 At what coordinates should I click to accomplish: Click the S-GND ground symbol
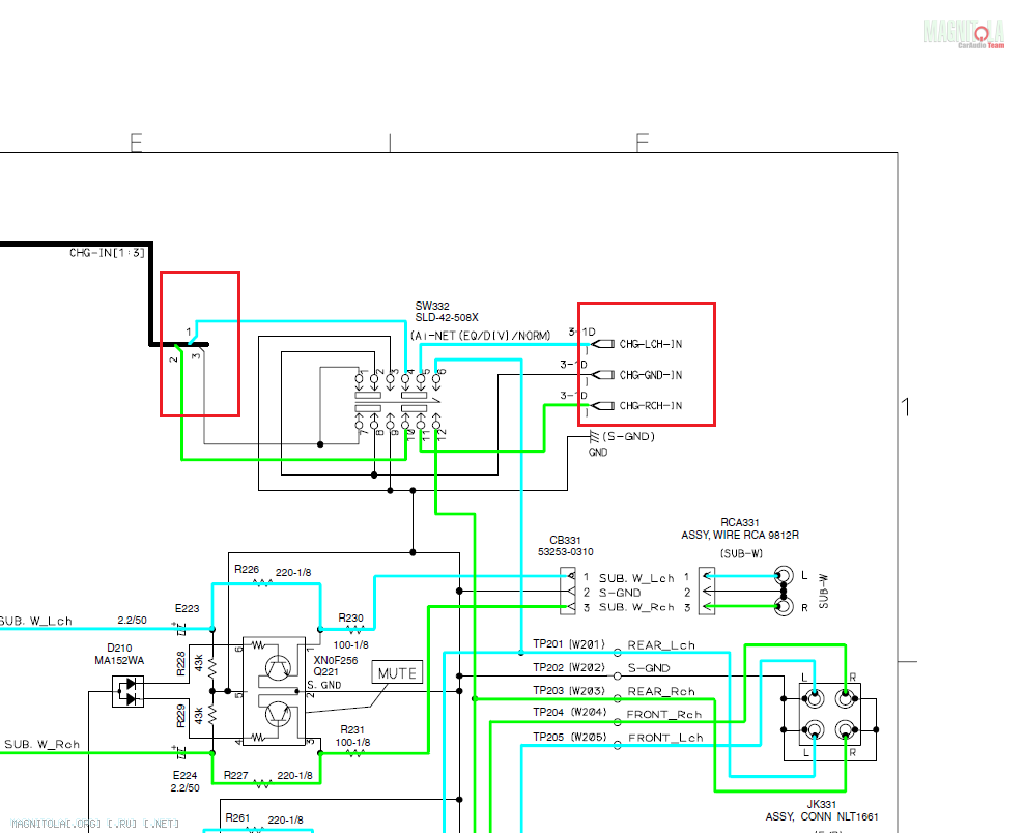click(597, 438)
